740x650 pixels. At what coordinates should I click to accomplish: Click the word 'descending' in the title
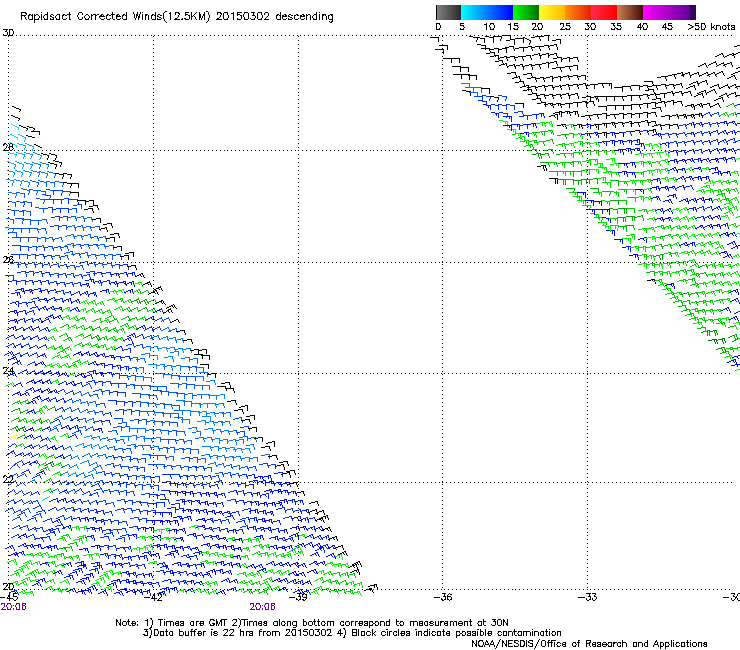(x=304, y=17)
